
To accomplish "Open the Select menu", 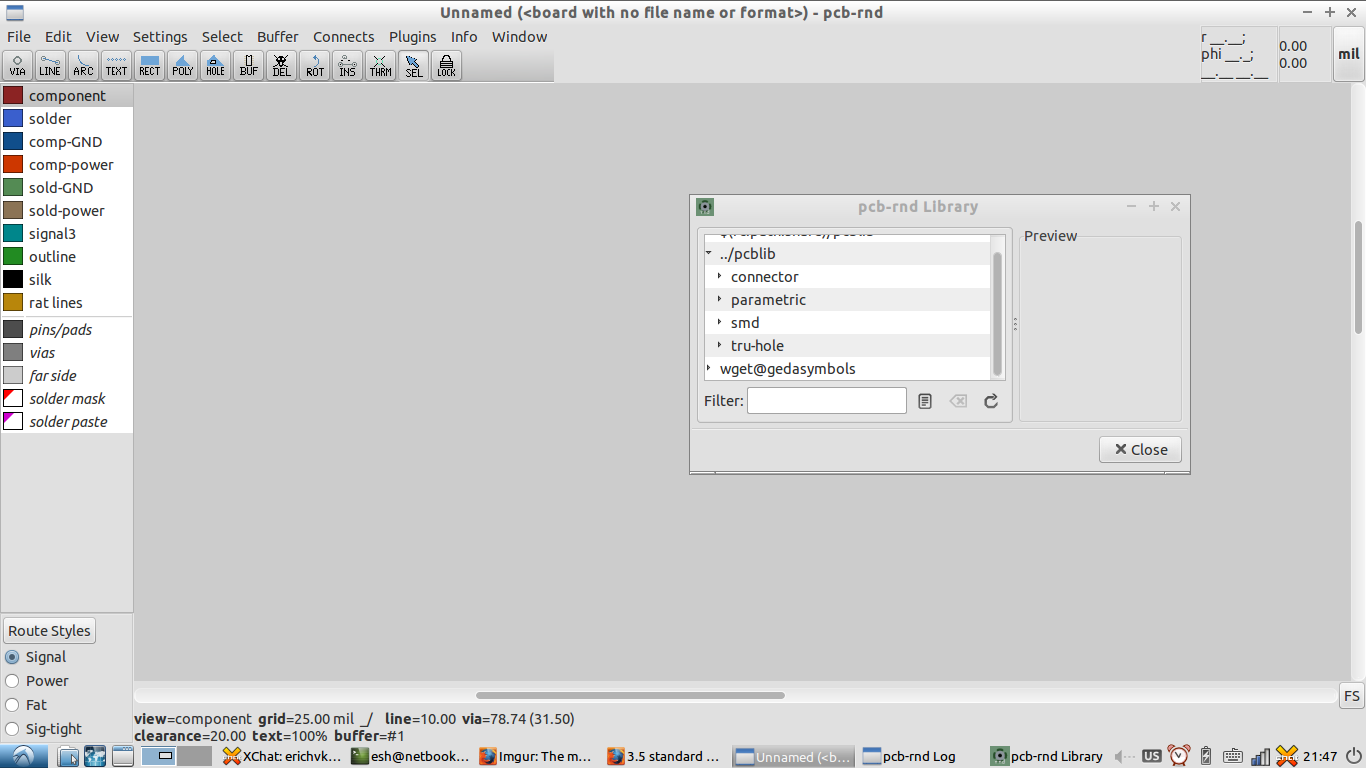I will (x=222, y=37).
